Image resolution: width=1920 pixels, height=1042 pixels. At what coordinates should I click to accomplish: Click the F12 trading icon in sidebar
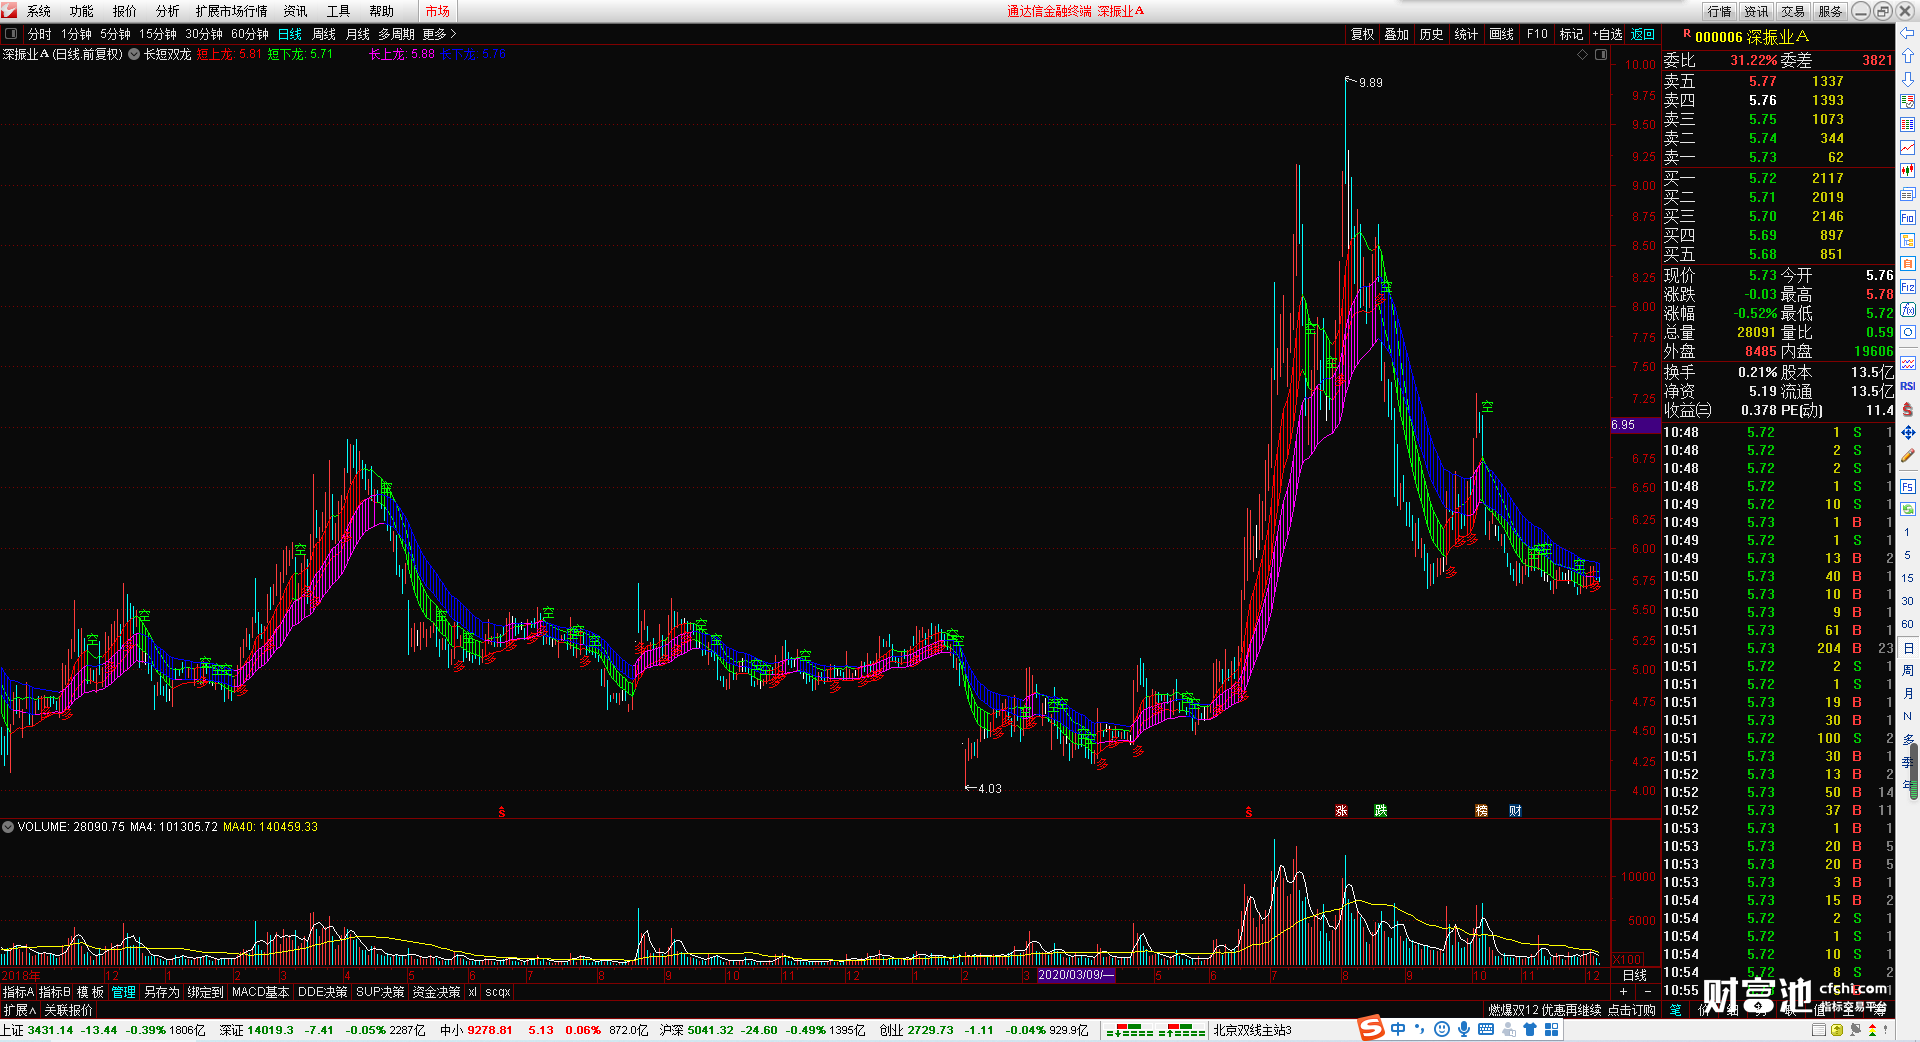1908,286
